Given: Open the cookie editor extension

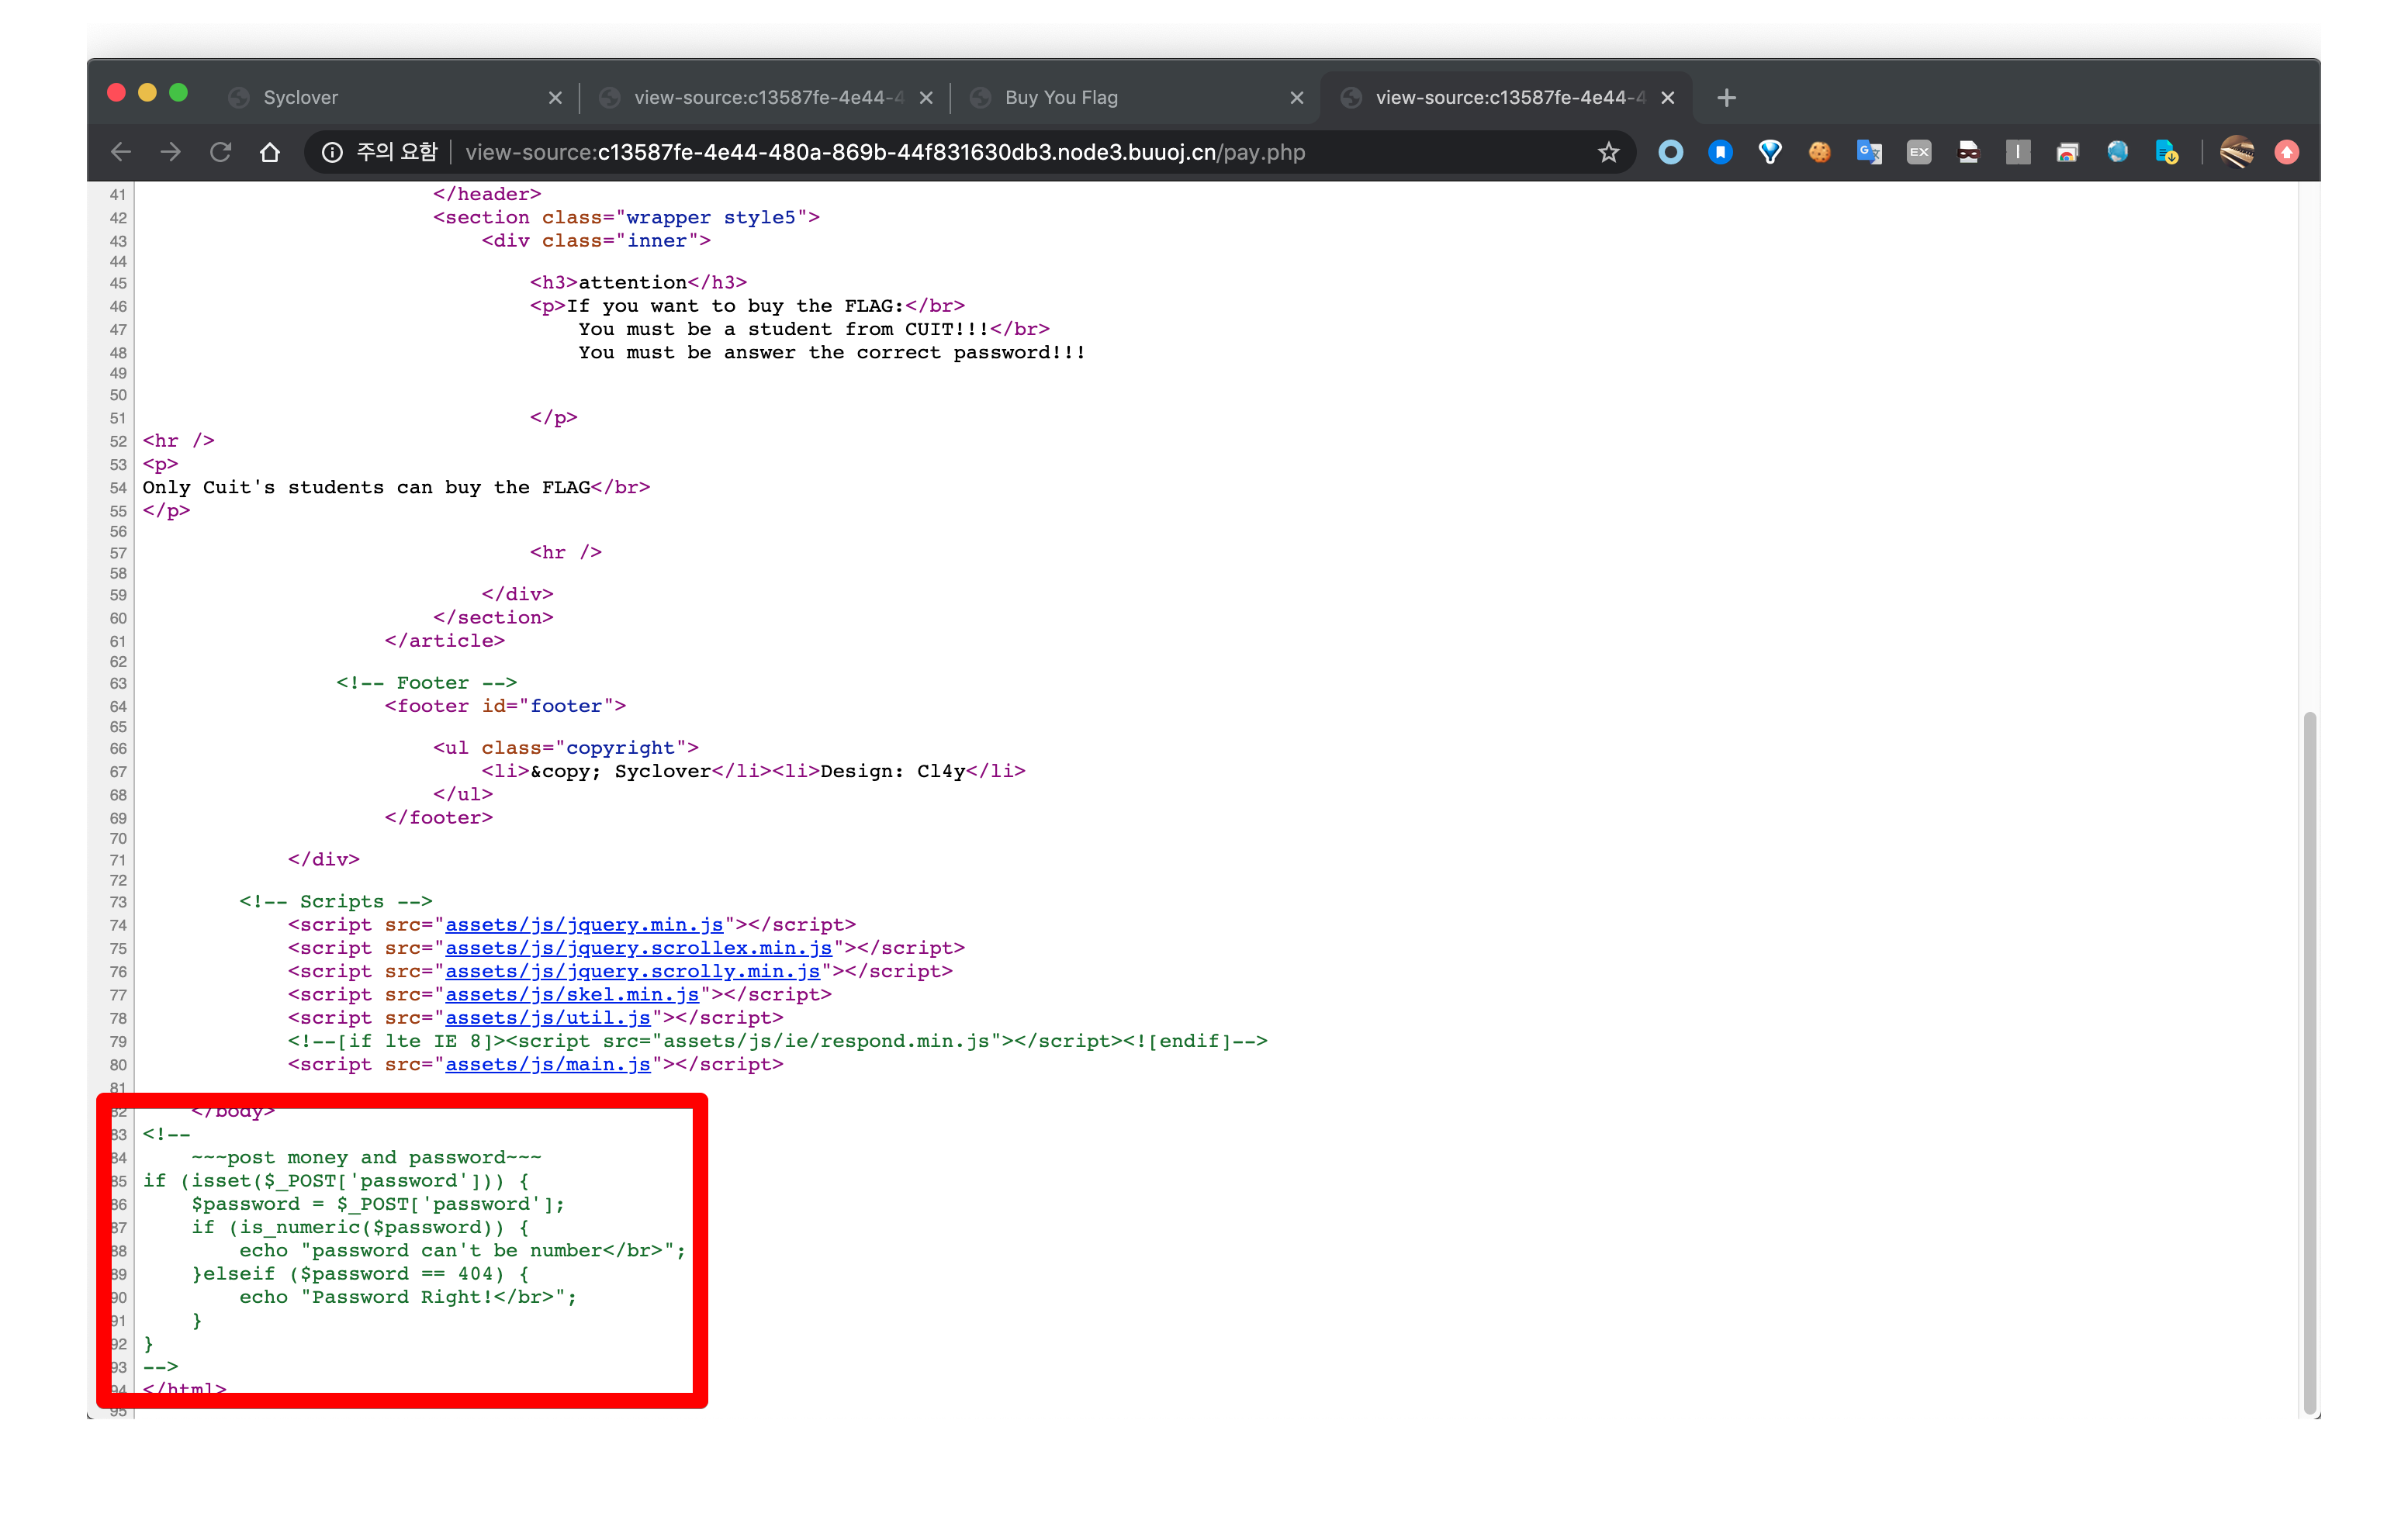Looking at the screenshot, I should click(x=1819, y=152).
